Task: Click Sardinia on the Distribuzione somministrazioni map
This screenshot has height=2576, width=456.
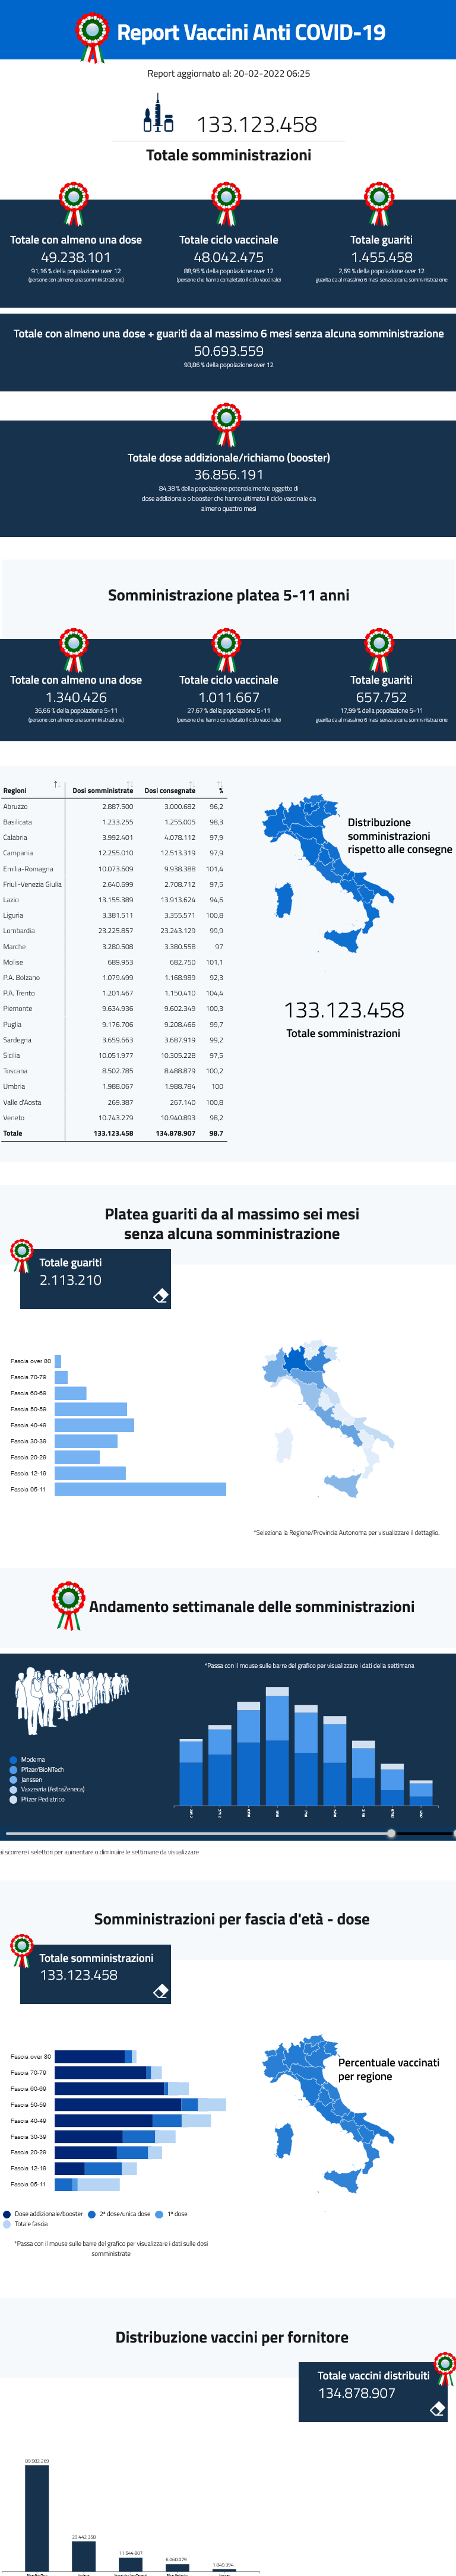Action: tap(284, 899)
